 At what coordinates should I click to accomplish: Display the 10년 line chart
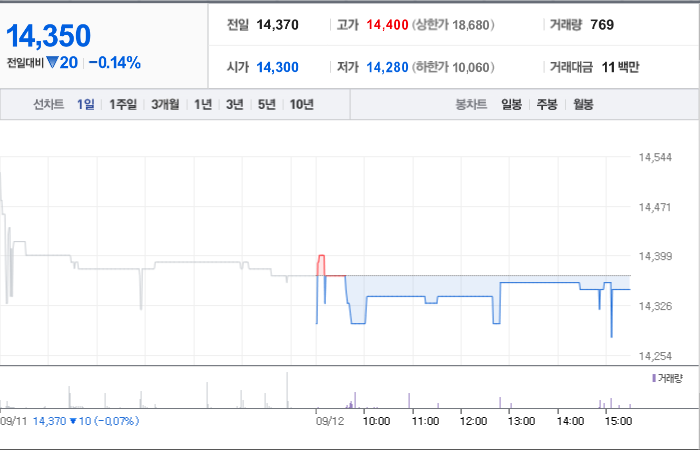302,105
